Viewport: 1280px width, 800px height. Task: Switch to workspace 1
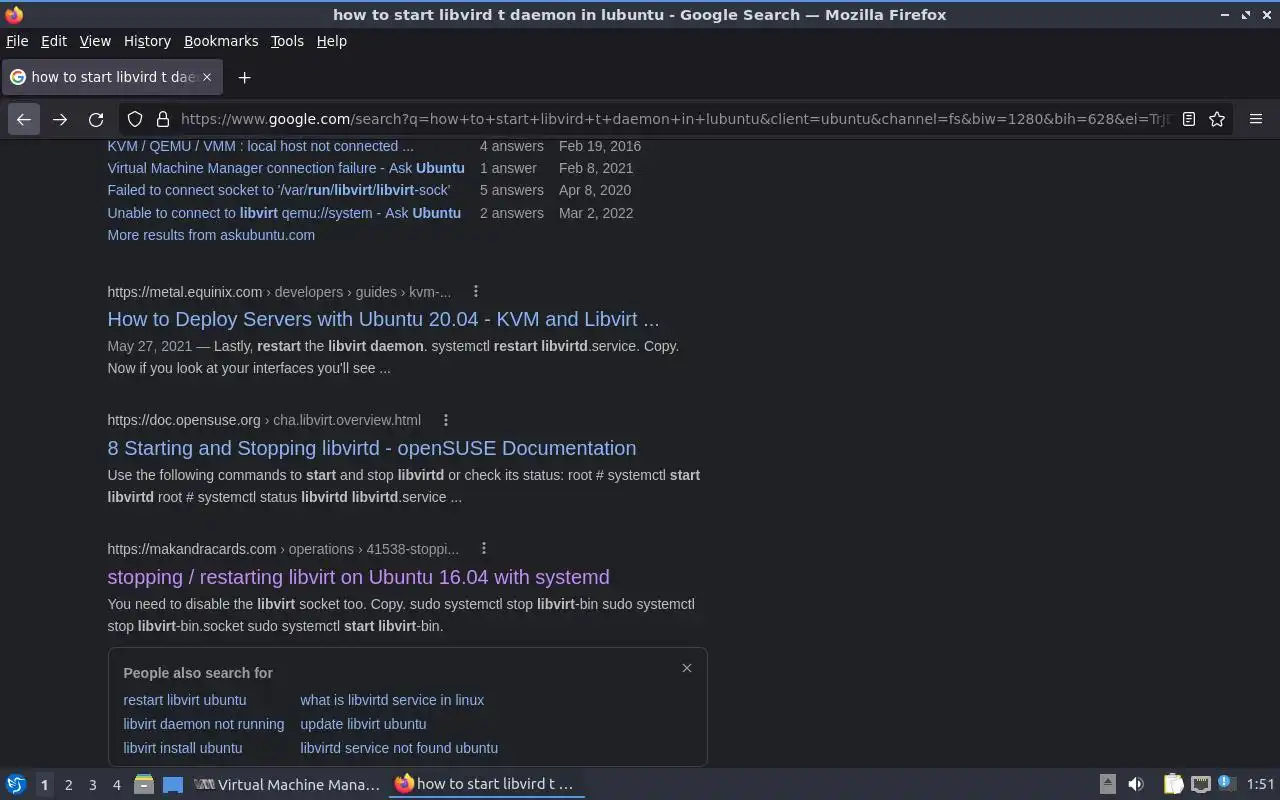coord(44,785)
